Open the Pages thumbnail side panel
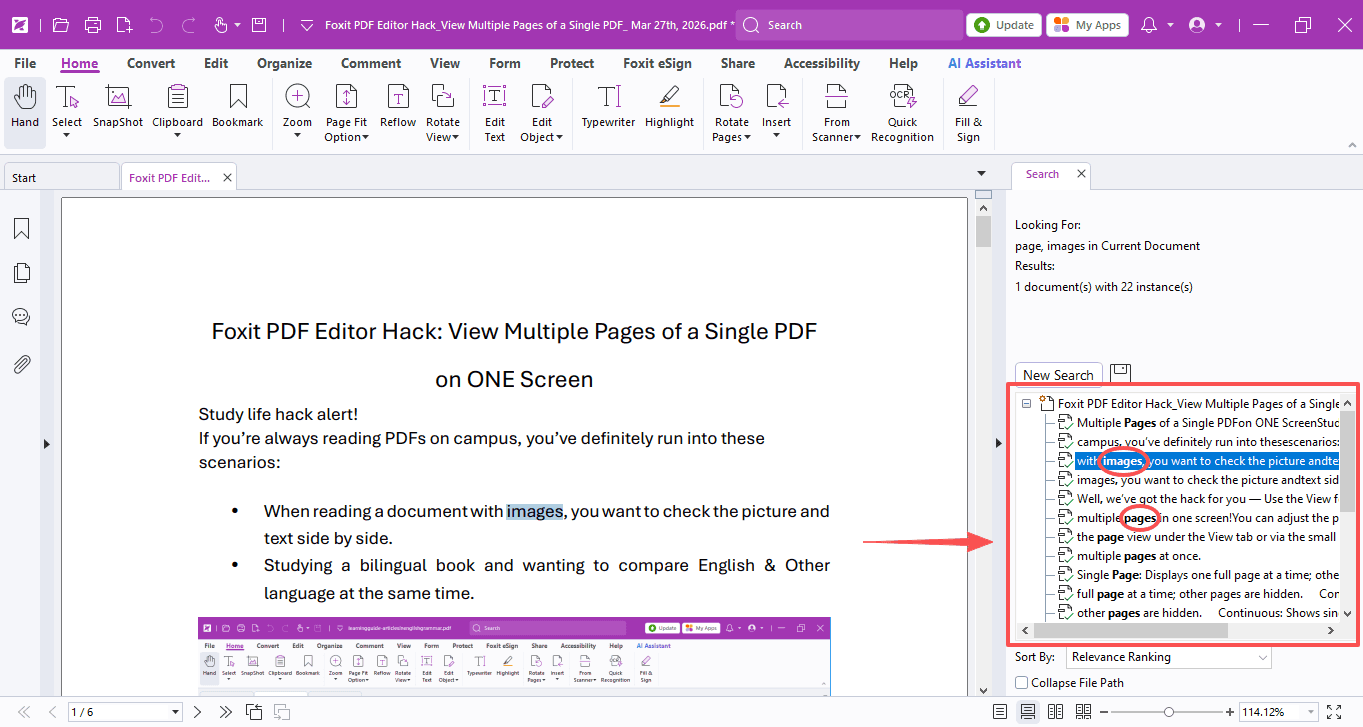 (21, 273)
